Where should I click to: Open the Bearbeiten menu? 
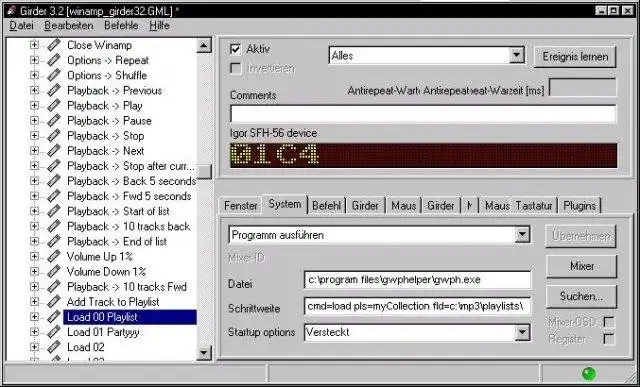point(69,25)
